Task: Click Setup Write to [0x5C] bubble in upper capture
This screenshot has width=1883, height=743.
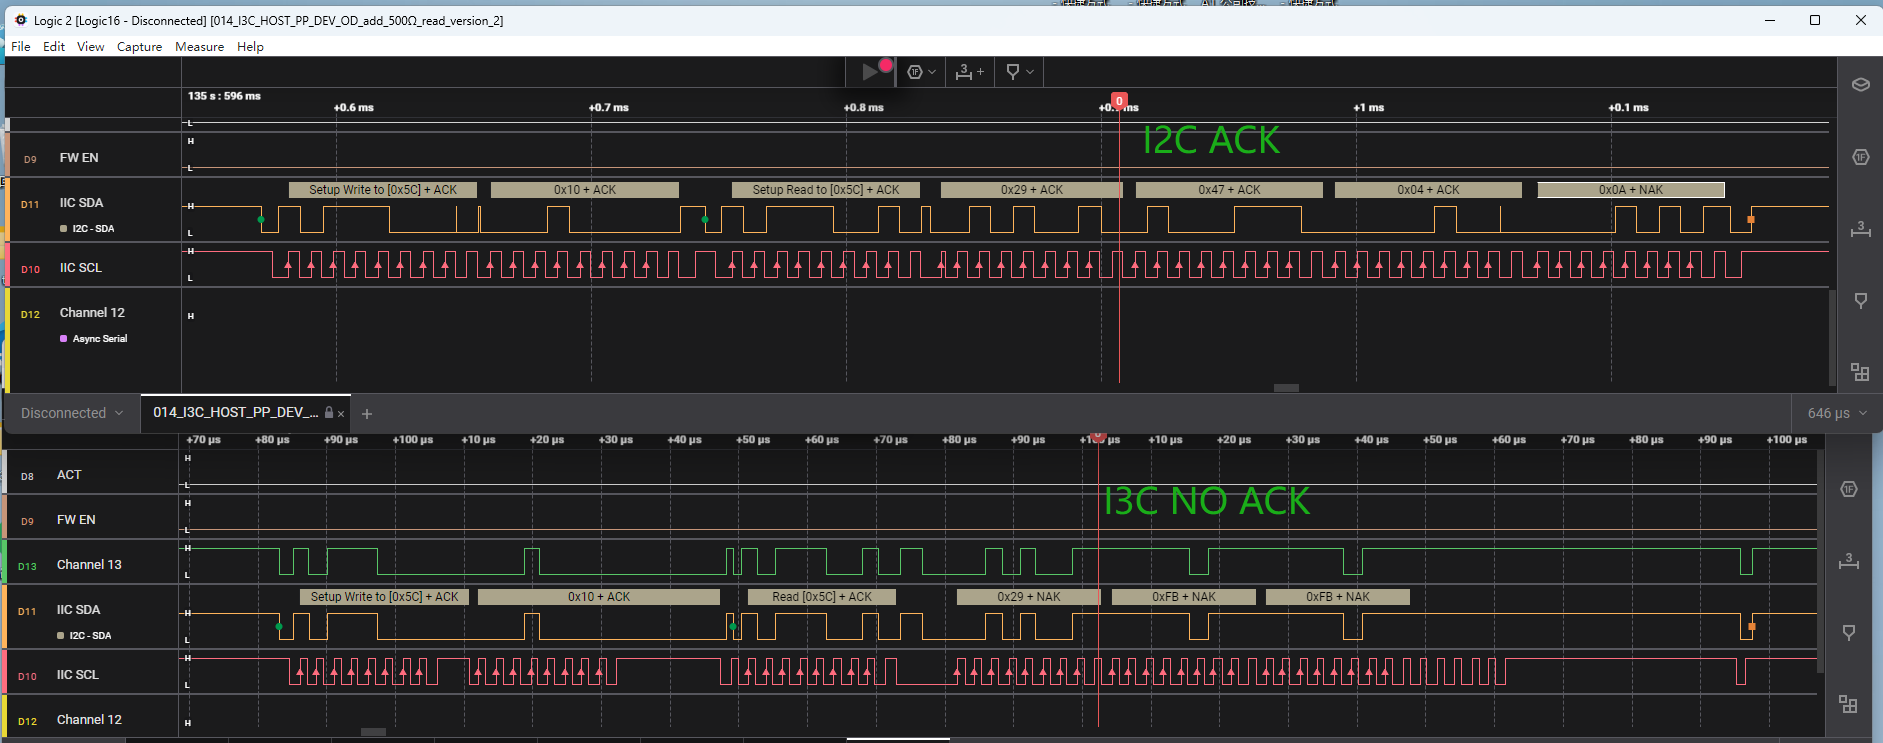Action: point(382,190)
